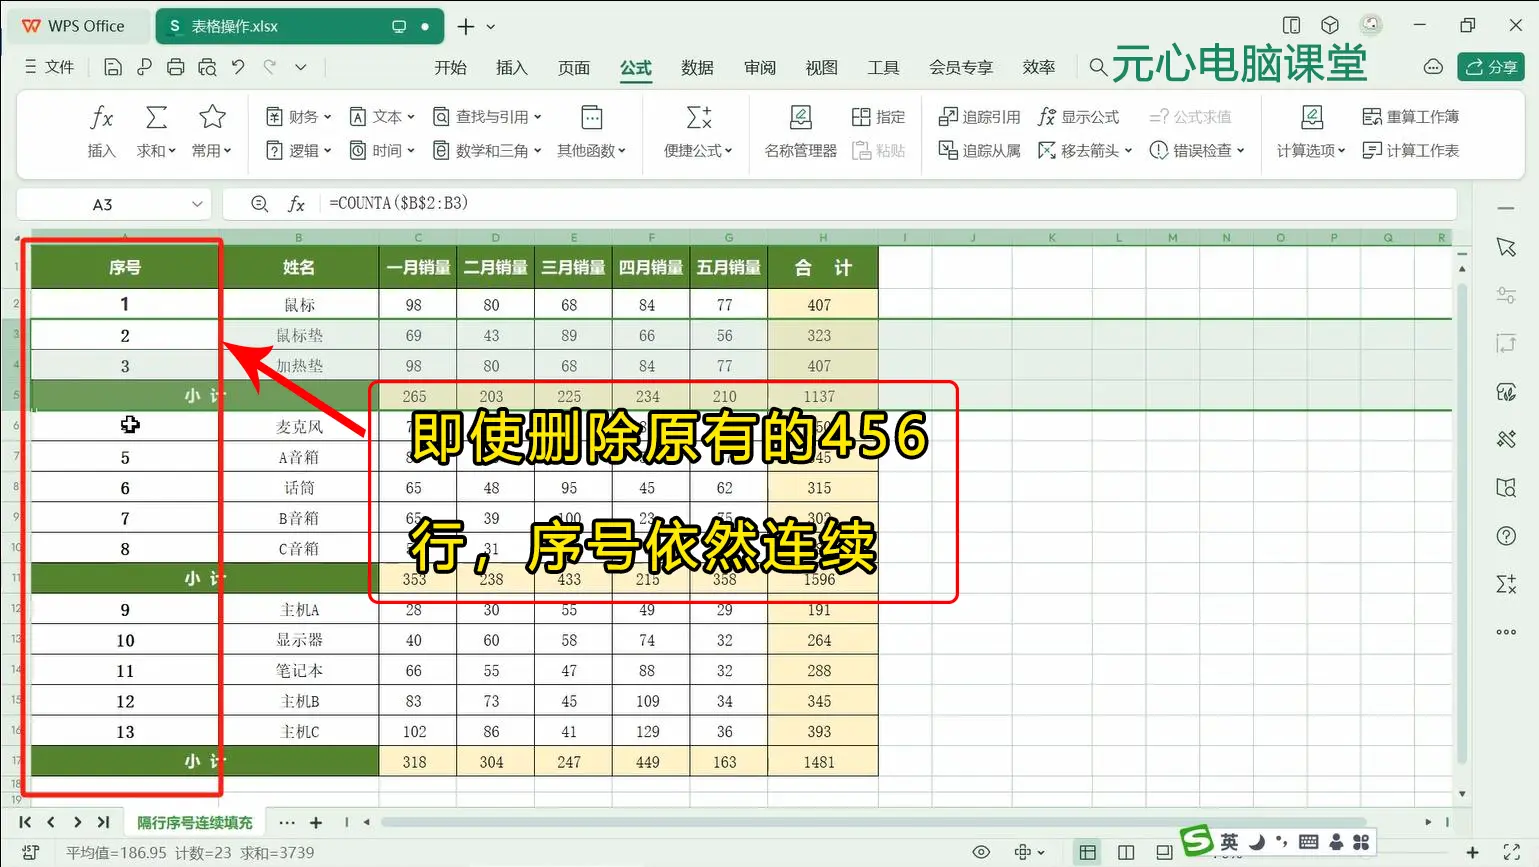Expand the Error checking (错误检查) dropdown
This screenshot has width=1539, height=867.
coord(1197,150)
